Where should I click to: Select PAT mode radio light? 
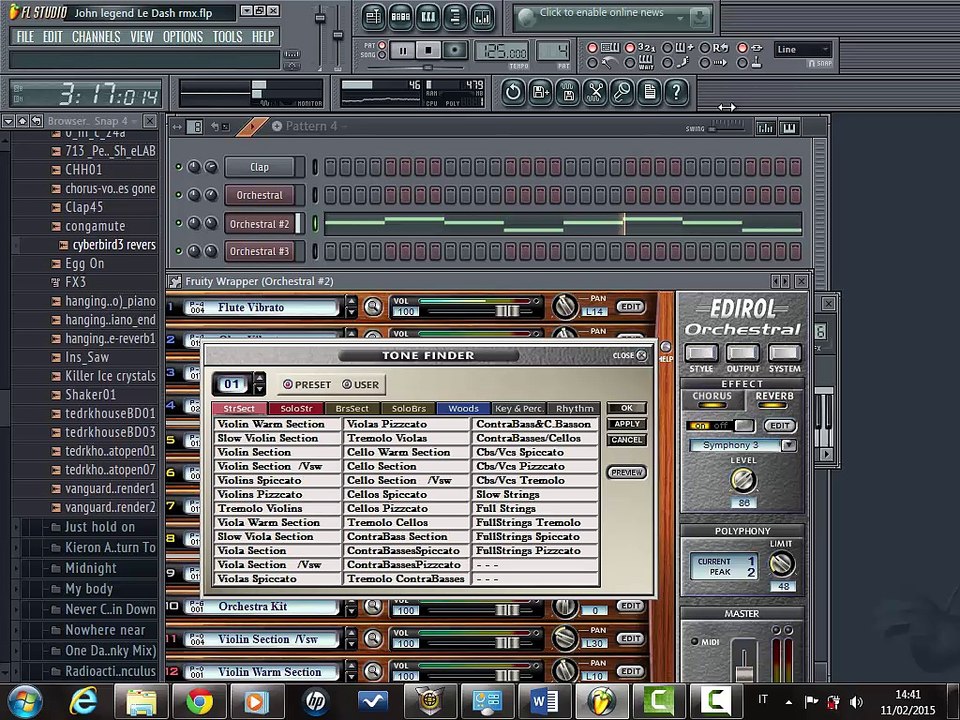pyautogui.click(x=383, y=45)
